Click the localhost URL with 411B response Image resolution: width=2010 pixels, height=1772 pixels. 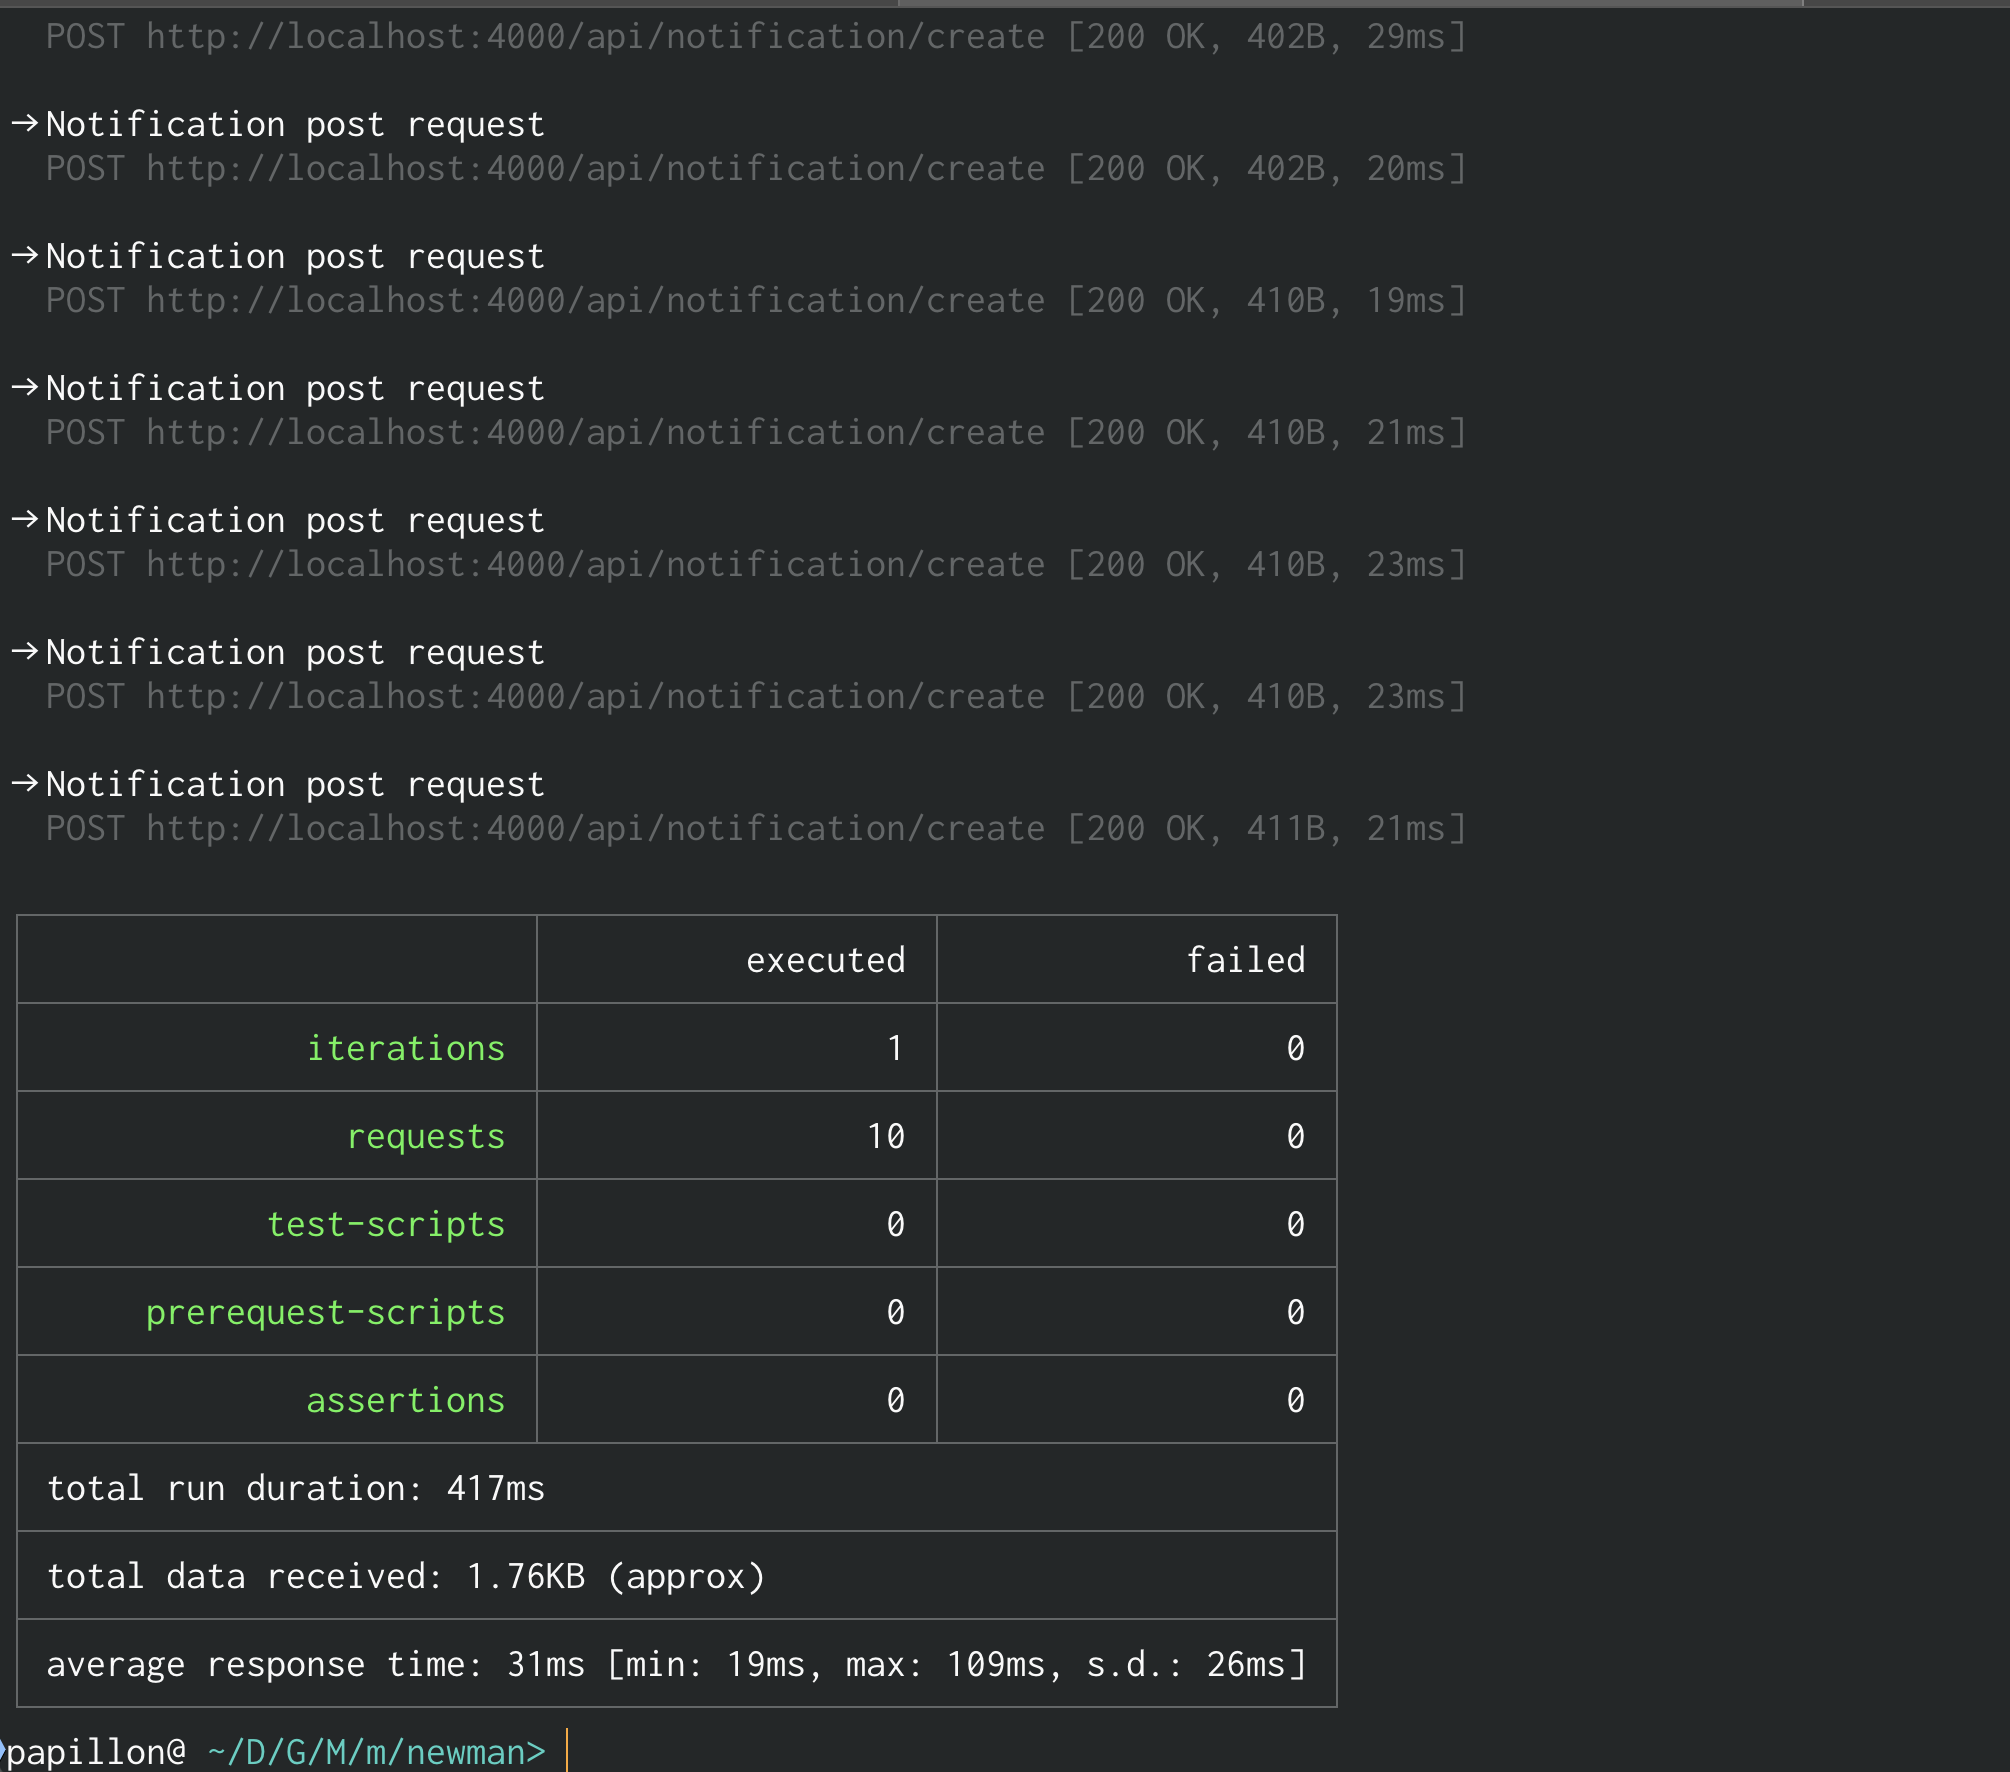595,829
